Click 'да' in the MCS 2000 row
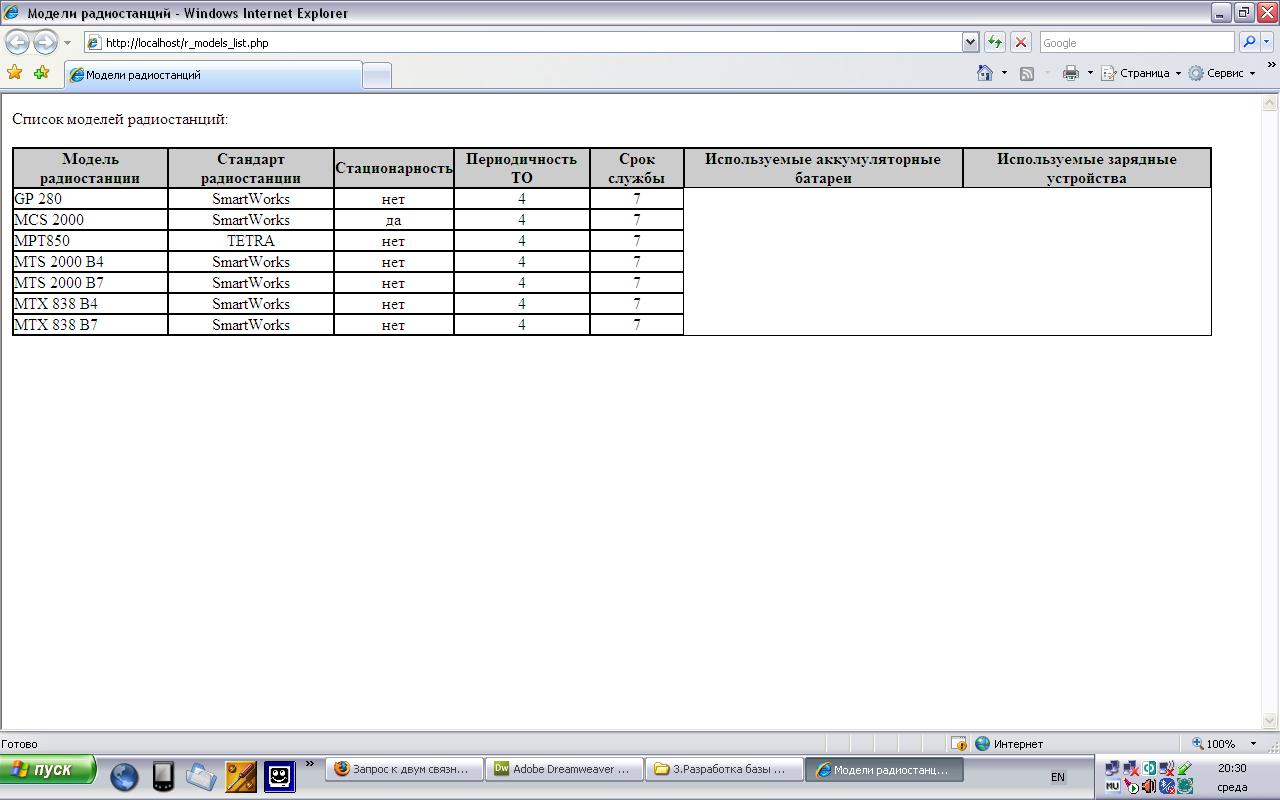Screen dimensions: 1280x800 (393, 220)
